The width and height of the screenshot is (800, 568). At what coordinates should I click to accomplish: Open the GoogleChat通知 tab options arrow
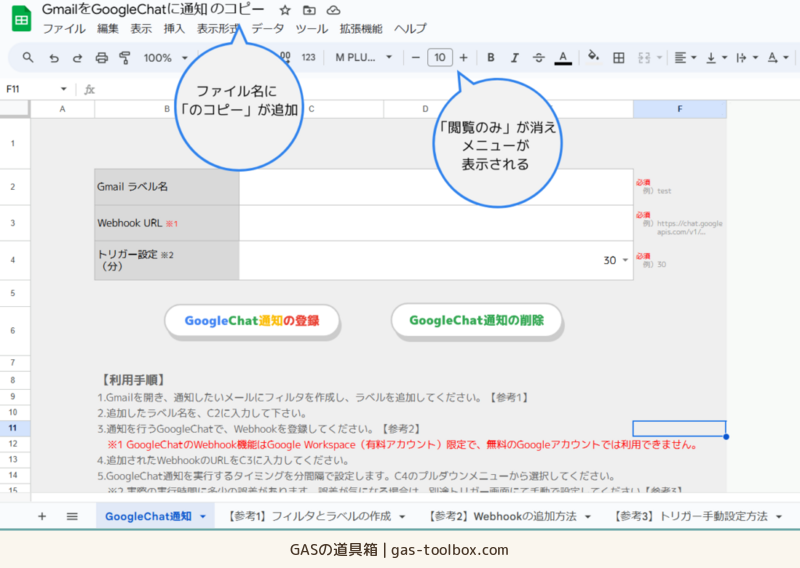[x=203, y=516]
